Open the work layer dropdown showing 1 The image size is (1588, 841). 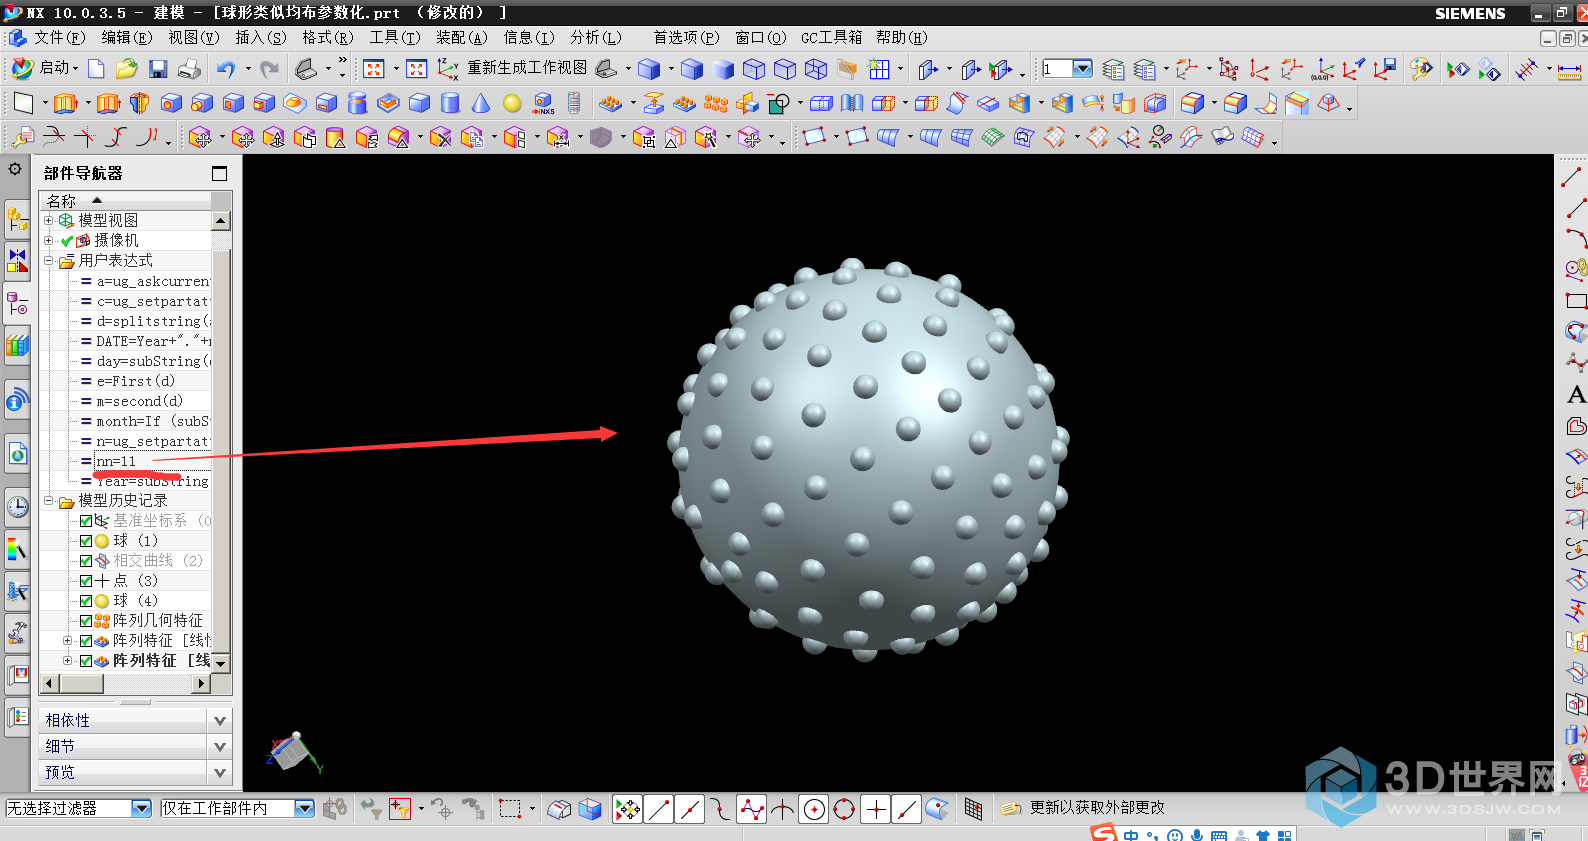point(1082,68)
